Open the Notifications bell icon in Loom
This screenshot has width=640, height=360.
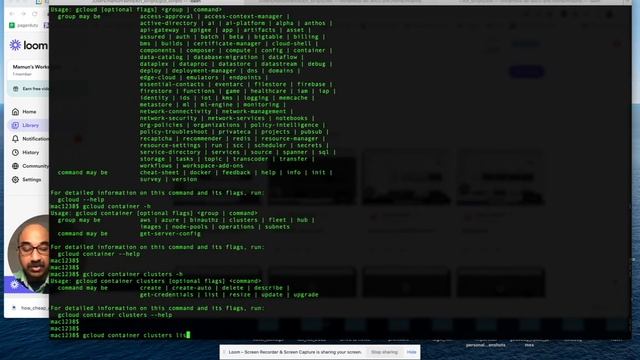(x=16, y=139)
